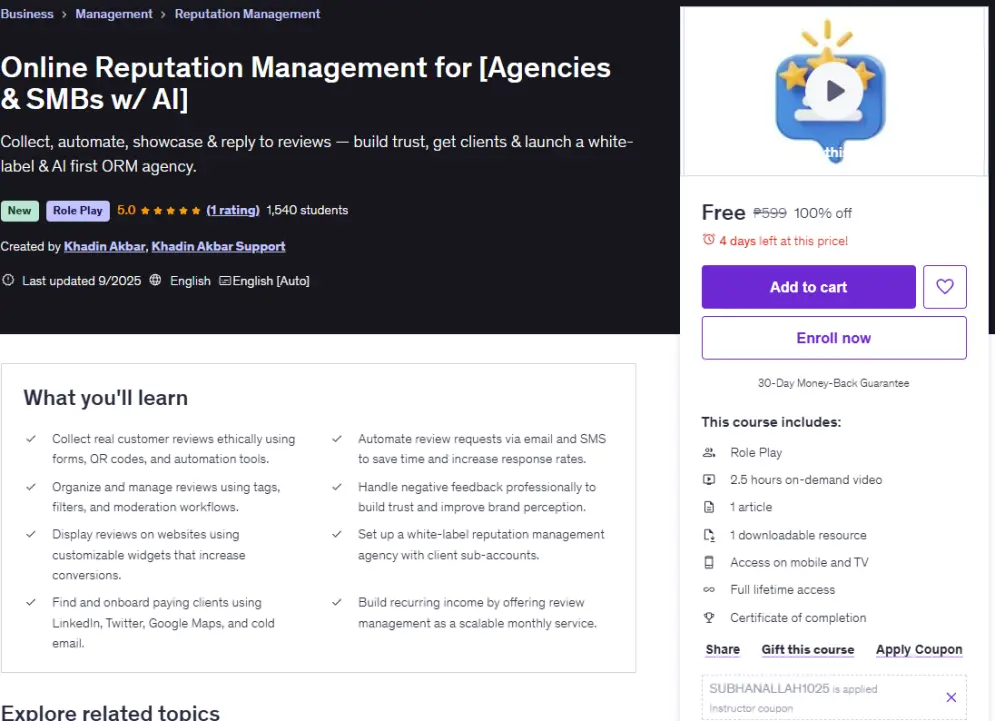995x721 pixels.
Task: Click the Access on mobile and TV text
Action: point(799,562)
